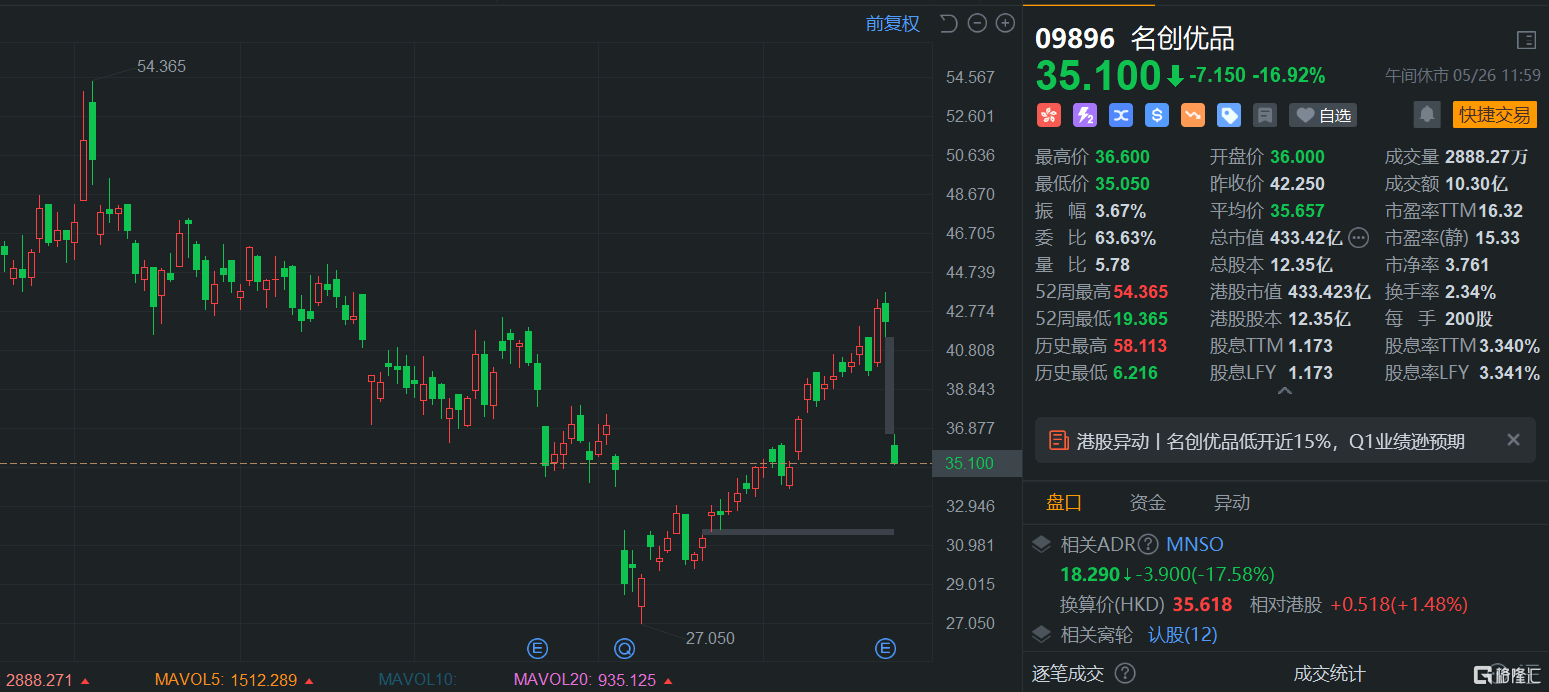Click the 27.050 low price annotation
Image resolution: width=1549 pixels, height=692 pixels.
point(710,638)
